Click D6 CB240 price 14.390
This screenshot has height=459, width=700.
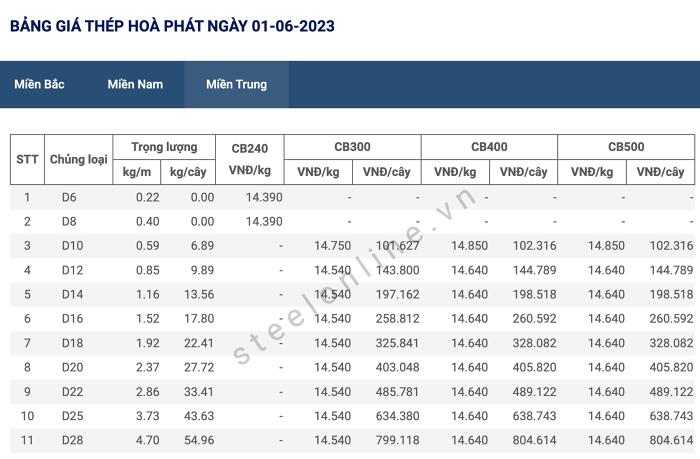point(264,197)
